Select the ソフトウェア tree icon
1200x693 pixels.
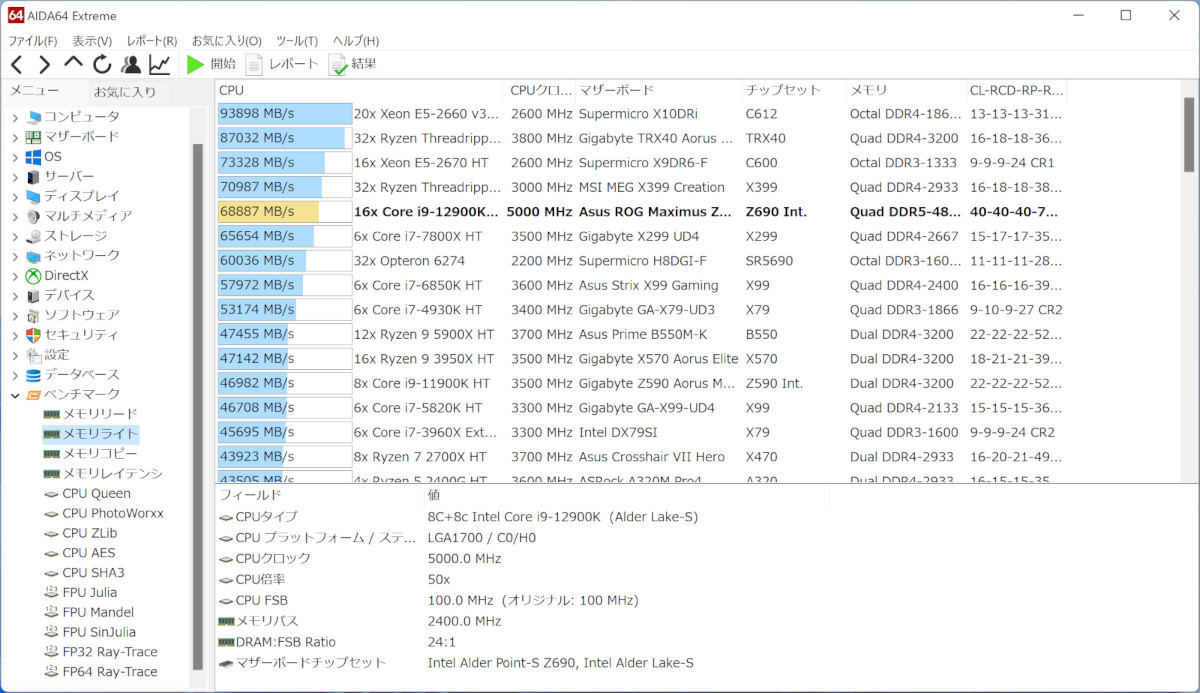[x=33, y=315]
